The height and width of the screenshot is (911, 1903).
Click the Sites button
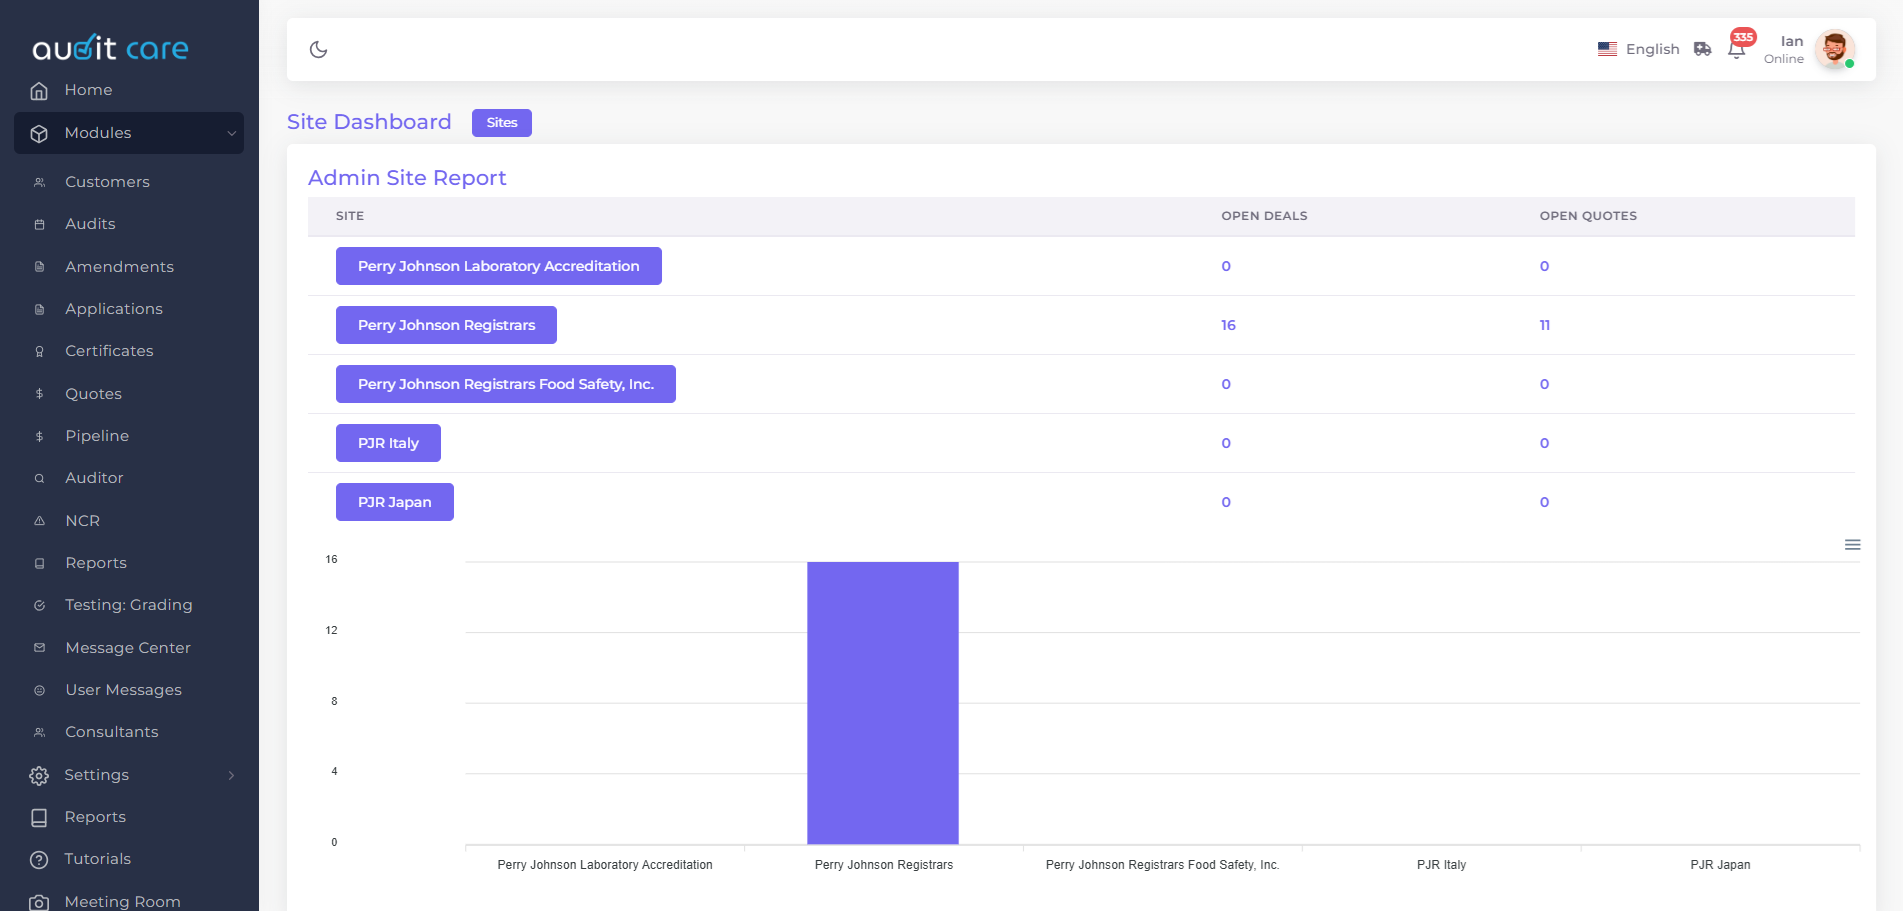click(x=501, y=123)
